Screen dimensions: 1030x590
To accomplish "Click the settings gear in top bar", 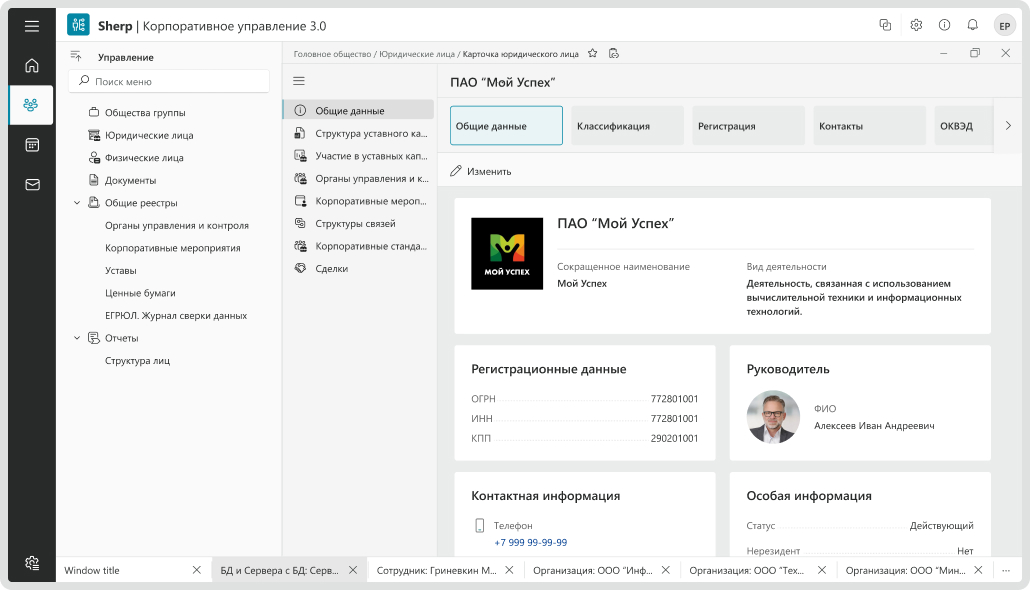I will (x=916, y=26).
